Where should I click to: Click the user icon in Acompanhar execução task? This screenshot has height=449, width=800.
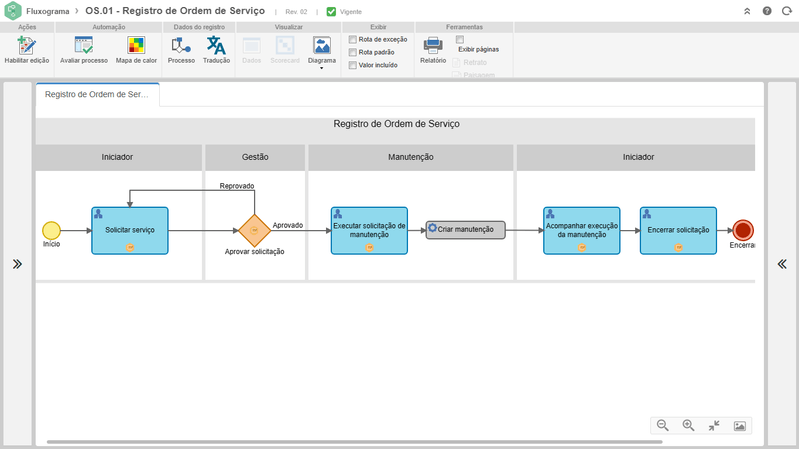(x=550, y=214)
